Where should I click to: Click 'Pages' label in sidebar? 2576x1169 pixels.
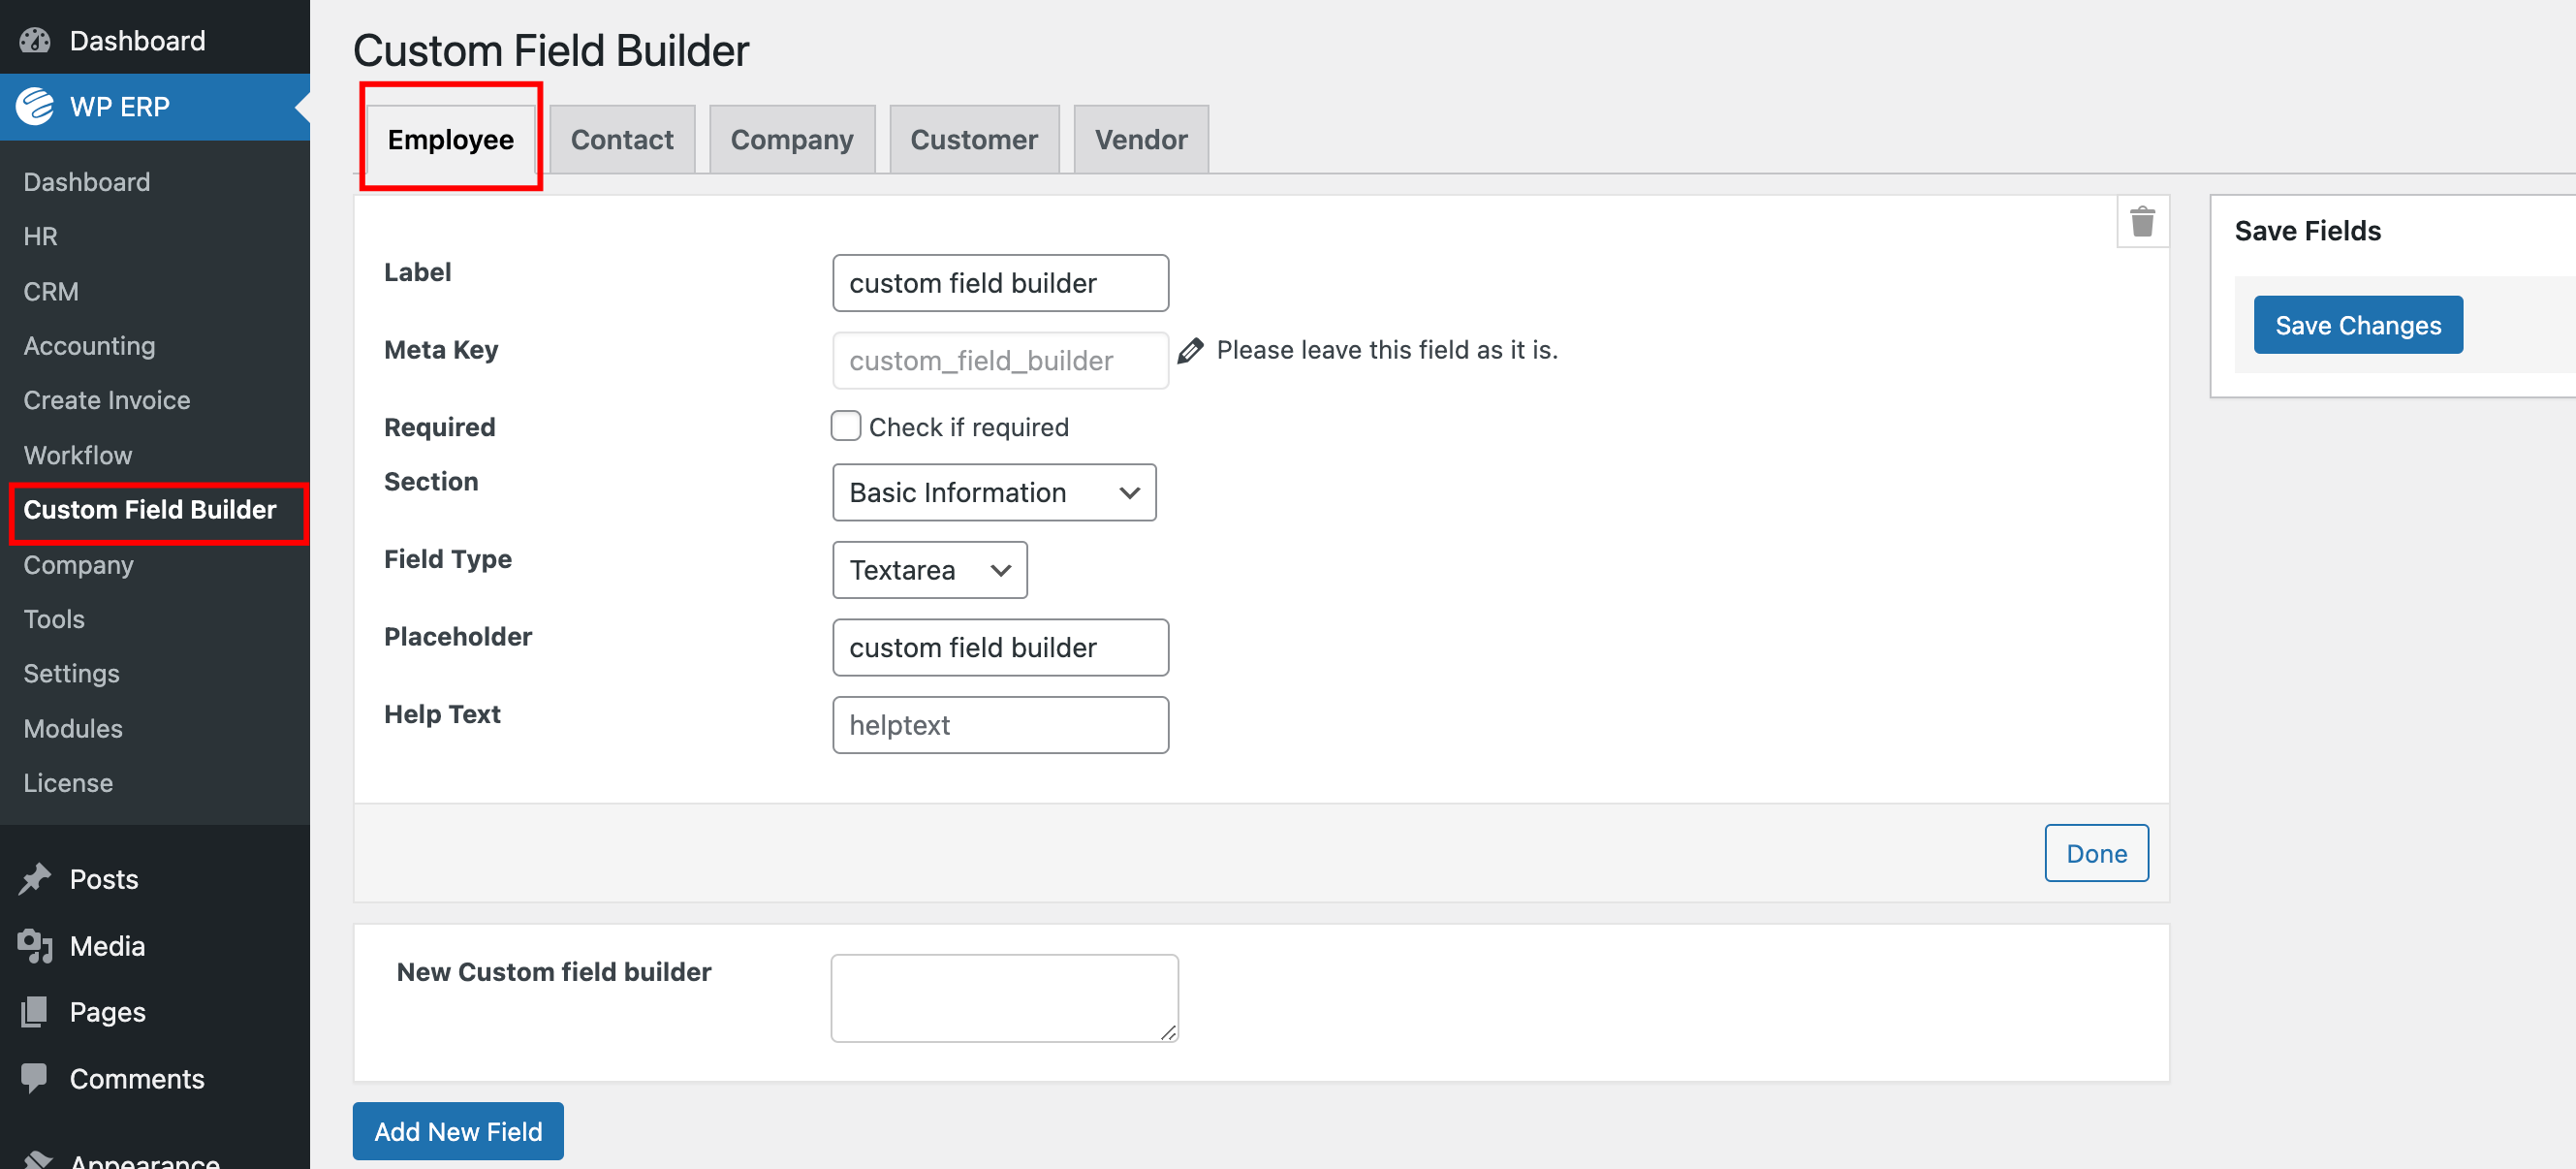(x=108, y=1012)
